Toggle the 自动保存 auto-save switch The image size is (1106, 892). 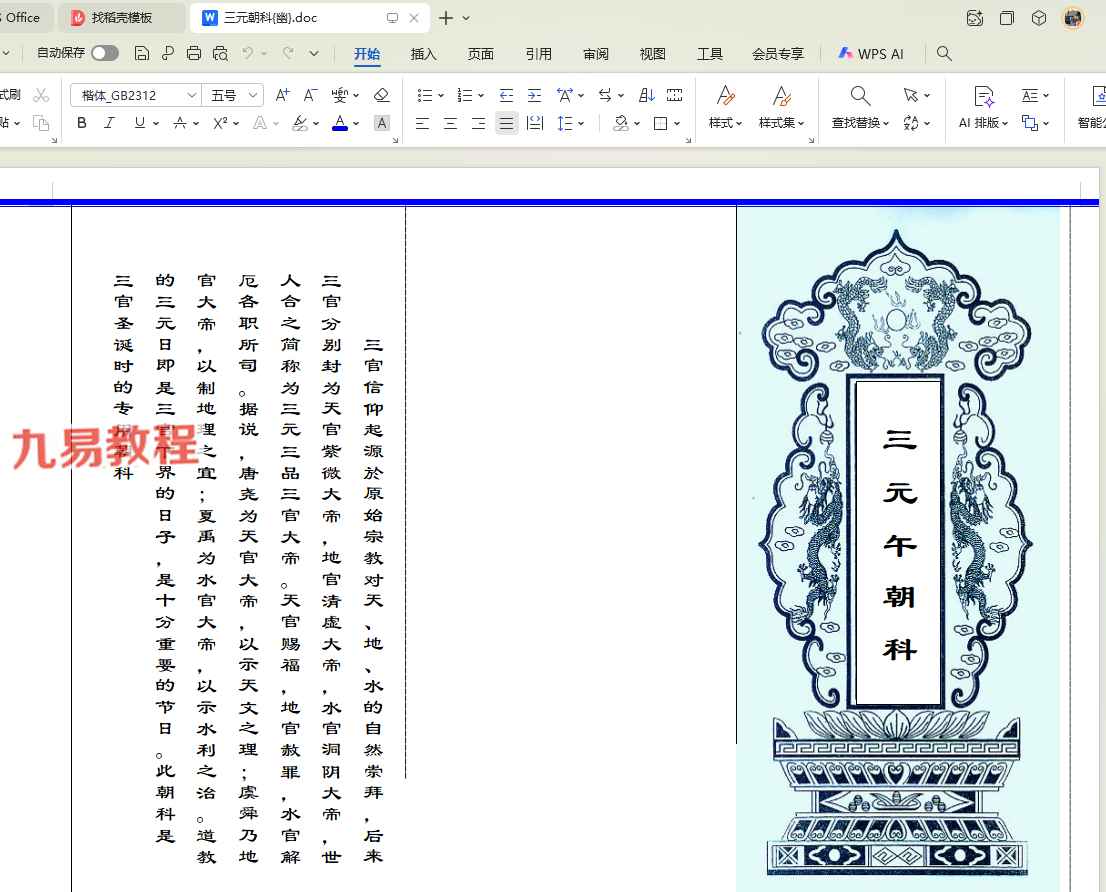click(104, 53)
